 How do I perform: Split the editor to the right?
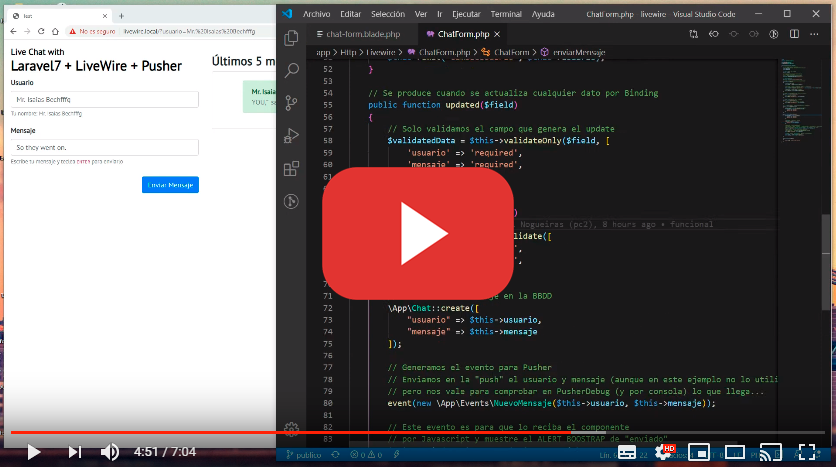pyautogui.click(x=794, y=34)
